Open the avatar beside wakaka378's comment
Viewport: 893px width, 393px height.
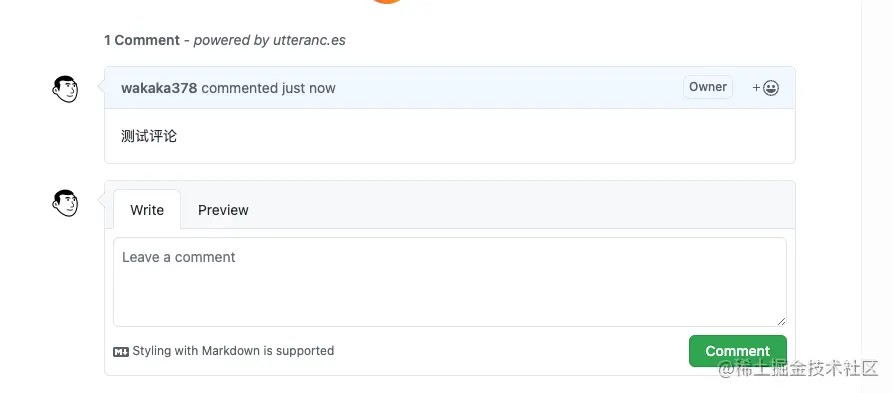tap(65, 89)
